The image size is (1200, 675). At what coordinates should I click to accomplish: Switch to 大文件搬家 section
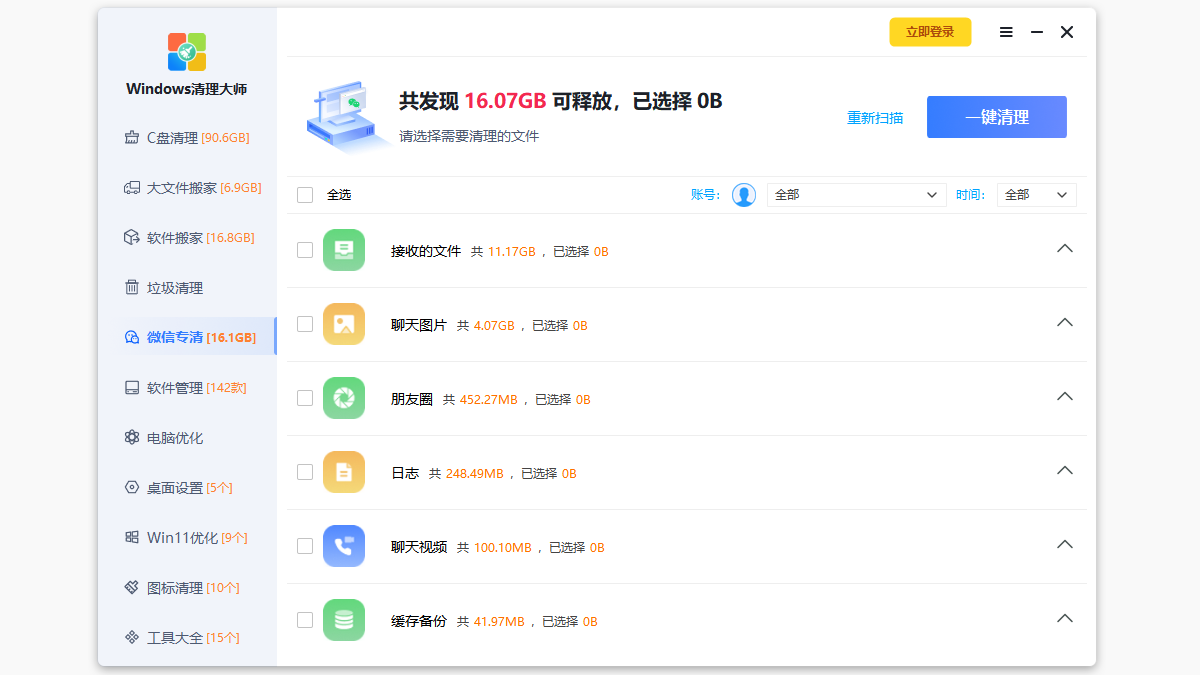(x=187, y=188)
